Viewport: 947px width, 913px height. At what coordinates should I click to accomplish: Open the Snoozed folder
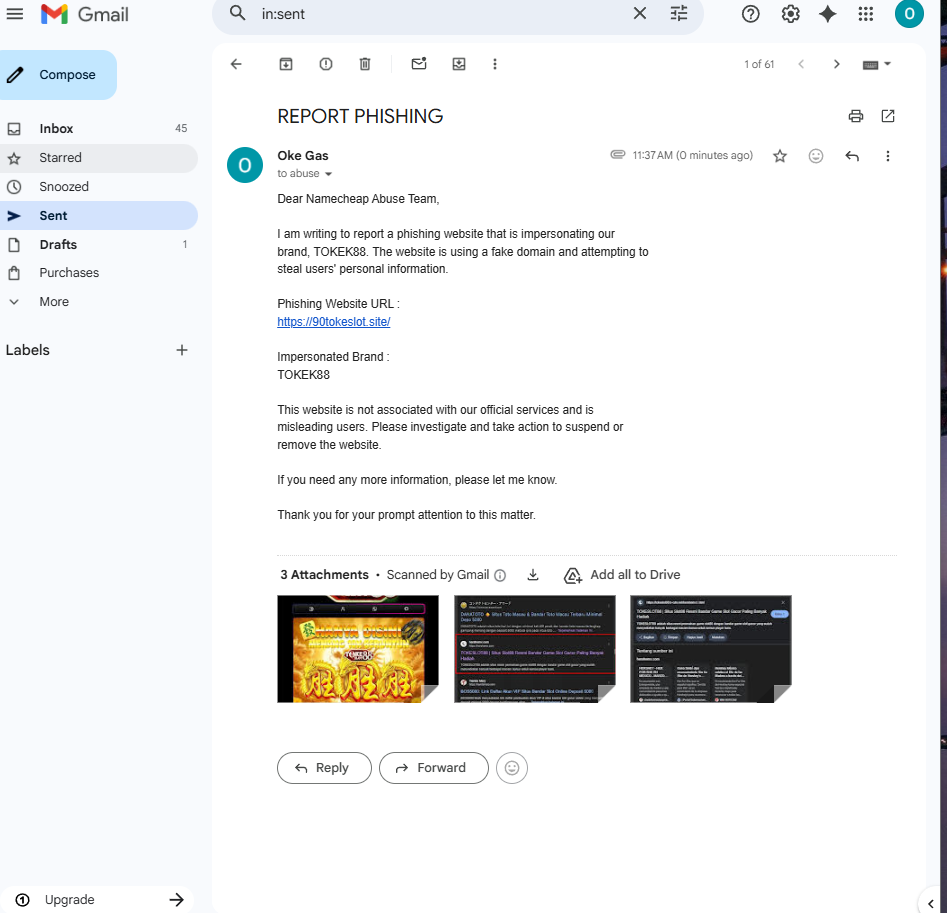[98, 187]
